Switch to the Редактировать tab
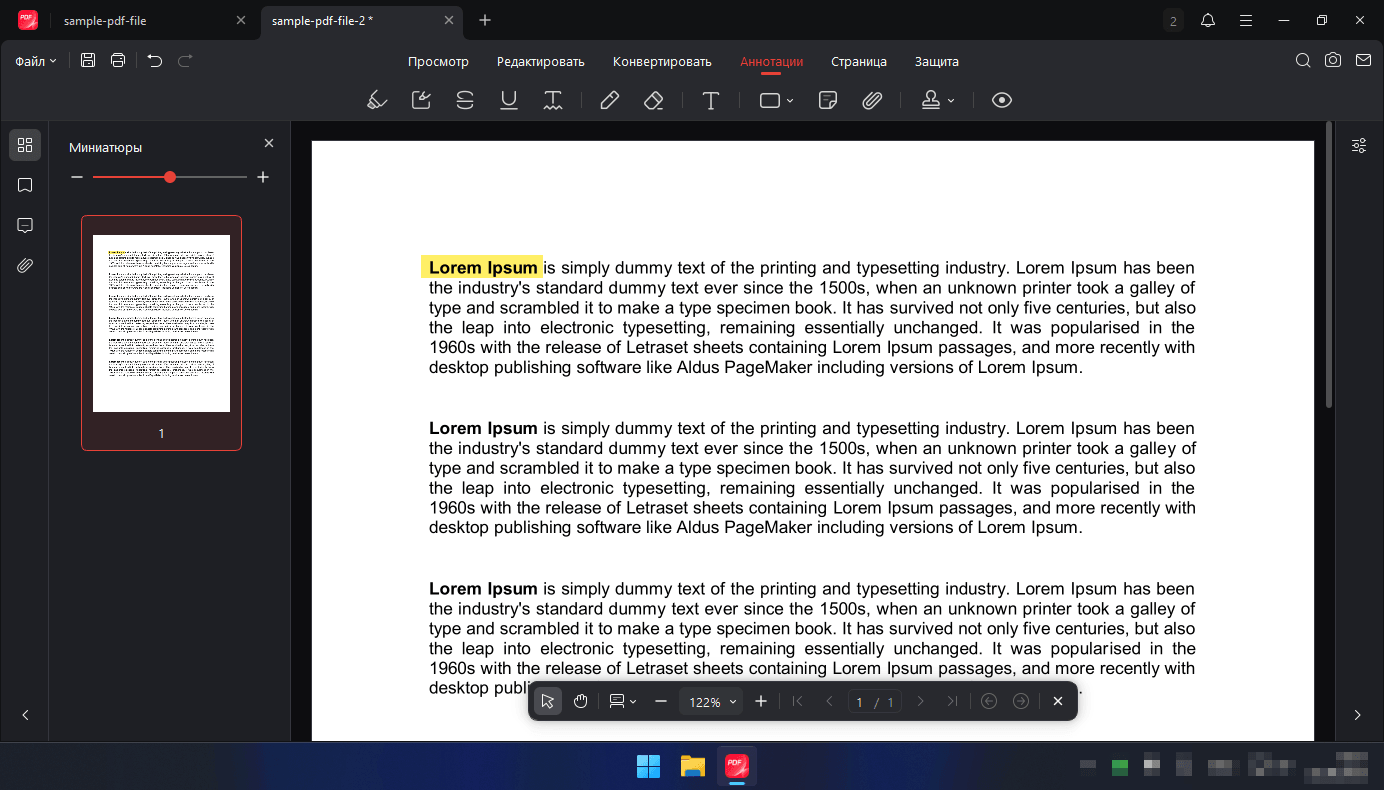Viewport: 1384px width, 790px height. [540, 61]
